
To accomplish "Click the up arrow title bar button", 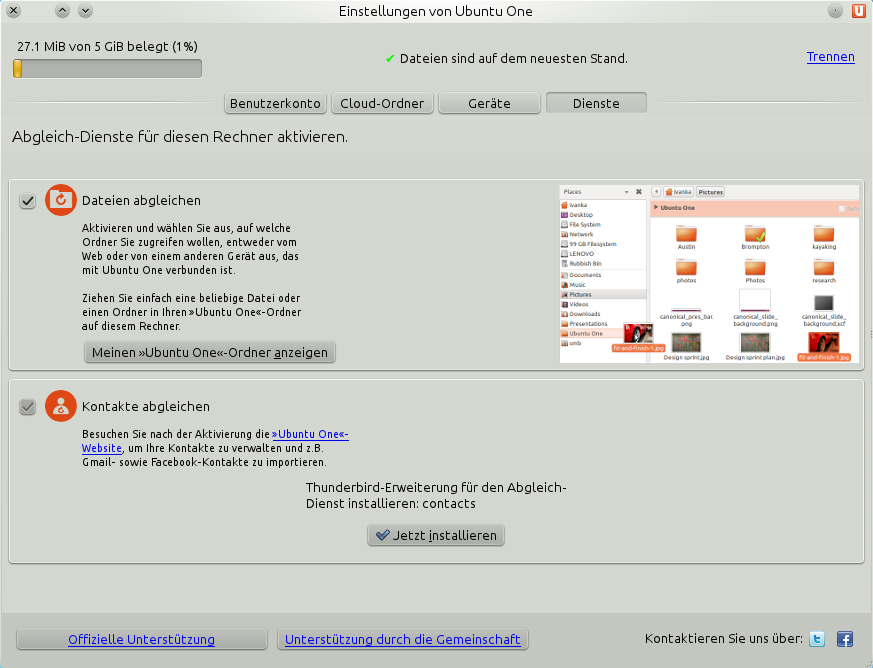I will coord(62,11).
